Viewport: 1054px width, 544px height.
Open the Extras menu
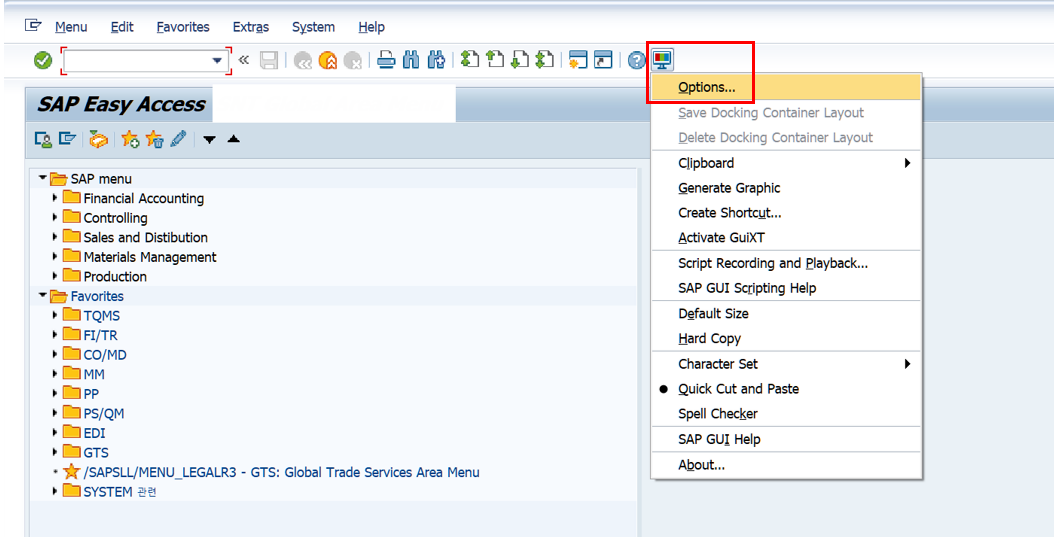(251, 27)
